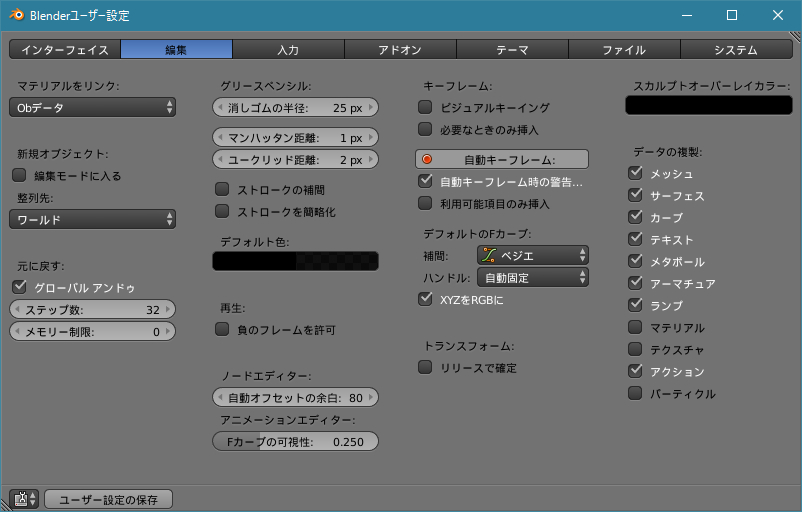Click the Blender logo in title bar
802x512 pixels.
pyautogui.click(x=14, y=16)
